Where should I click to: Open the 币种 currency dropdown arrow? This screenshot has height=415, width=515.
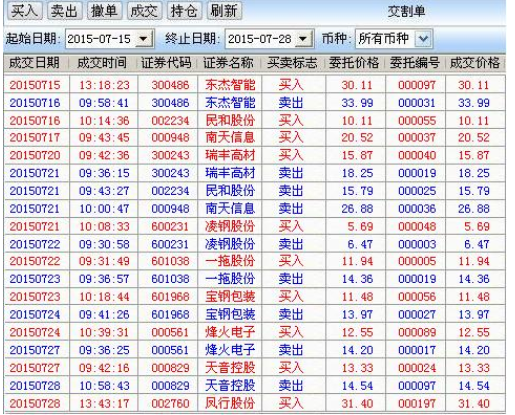pyautogui.click(x=423, y=39)
